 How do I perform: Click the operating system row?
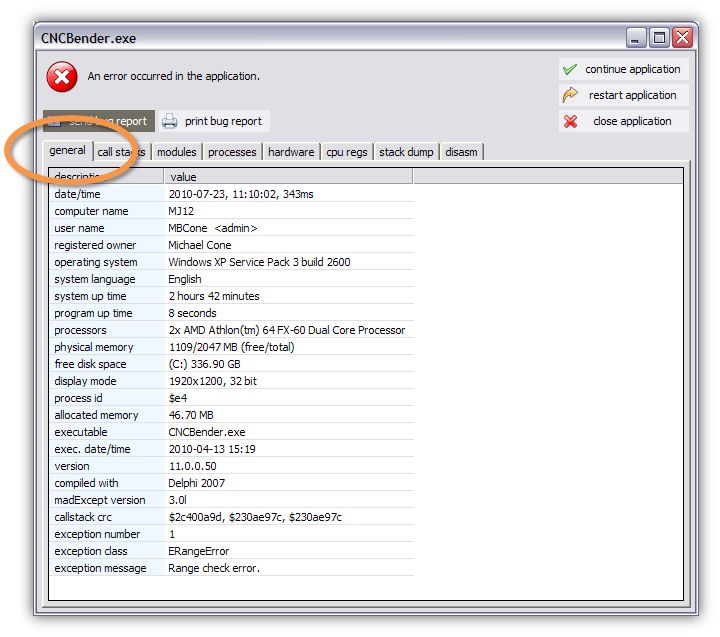232,262
